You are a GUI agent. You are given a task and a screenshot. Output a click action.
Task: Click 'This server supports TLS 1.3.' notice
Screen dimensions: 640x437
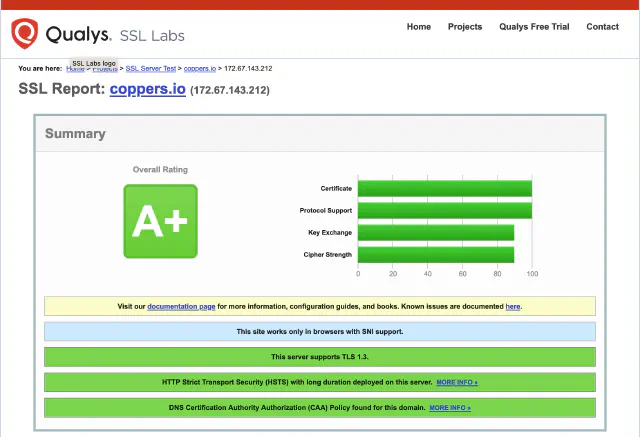(320, 357)
